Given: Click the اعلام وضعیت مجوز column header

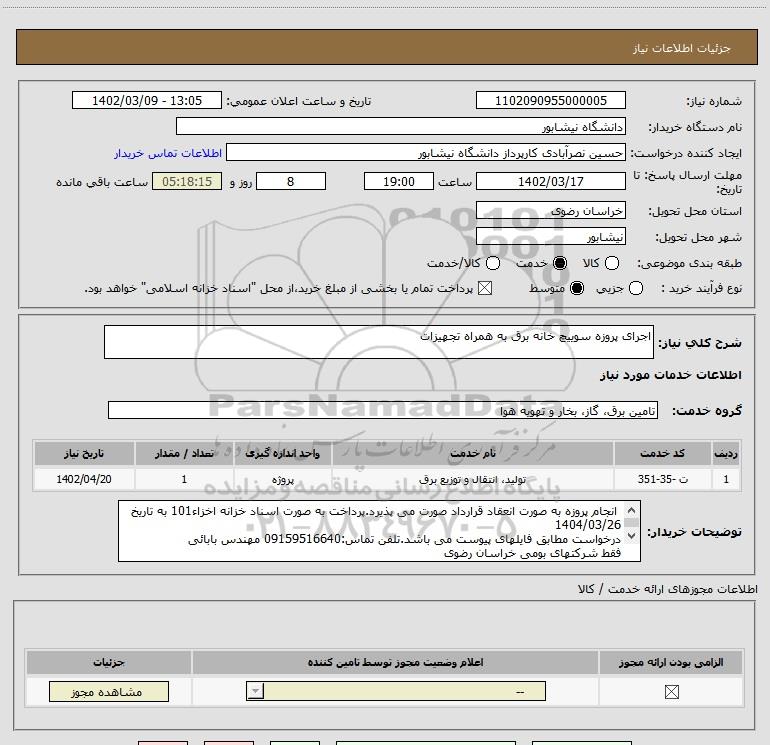Looking at the screenshot, I should coord(395,662).
